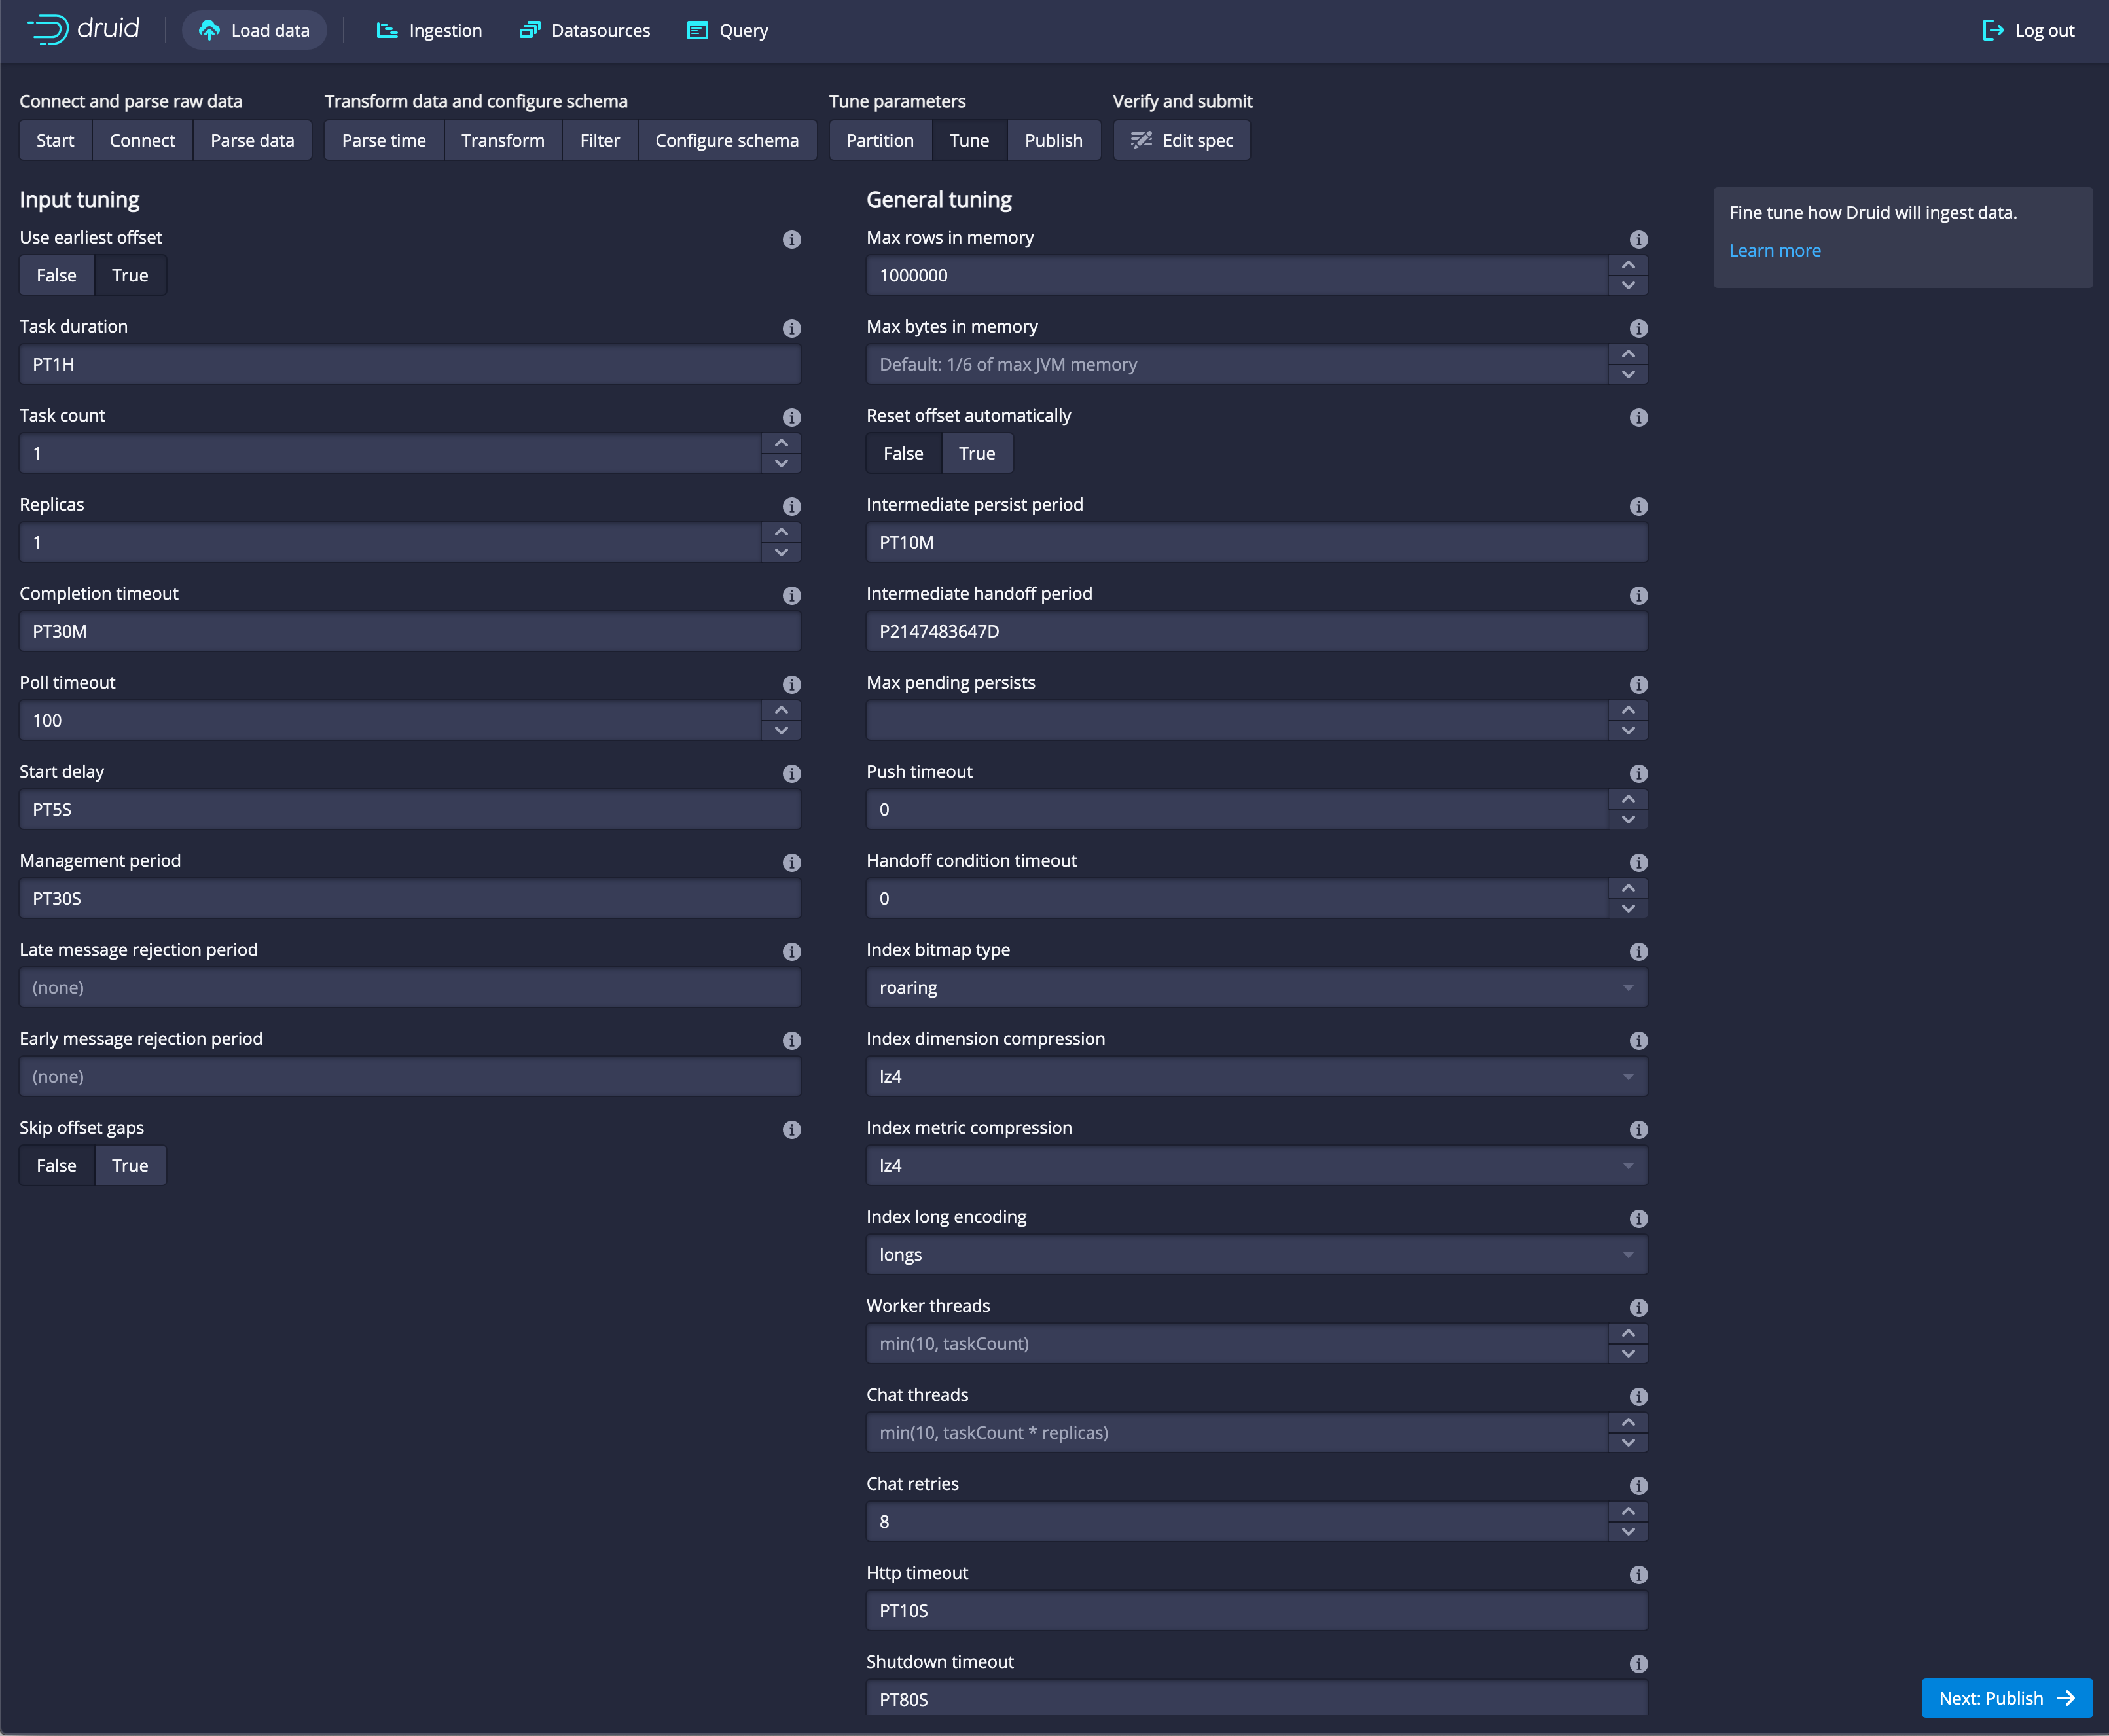2109x1736 pixels.
Task: Click info icon for Late message rejection period
Action: (x=791, y=951)
